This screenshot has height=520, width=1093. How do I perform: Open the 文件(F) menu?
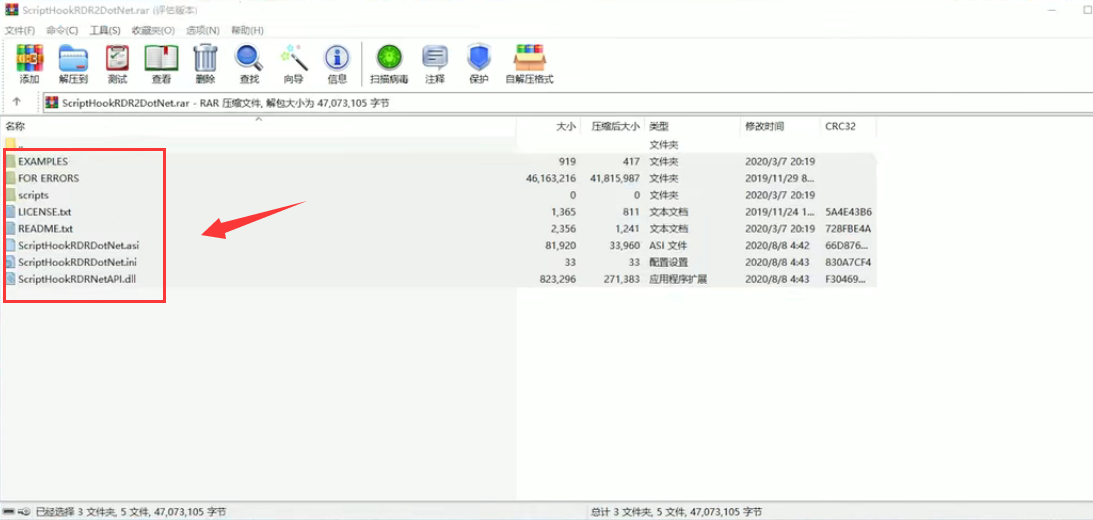(x=20, y=31)
